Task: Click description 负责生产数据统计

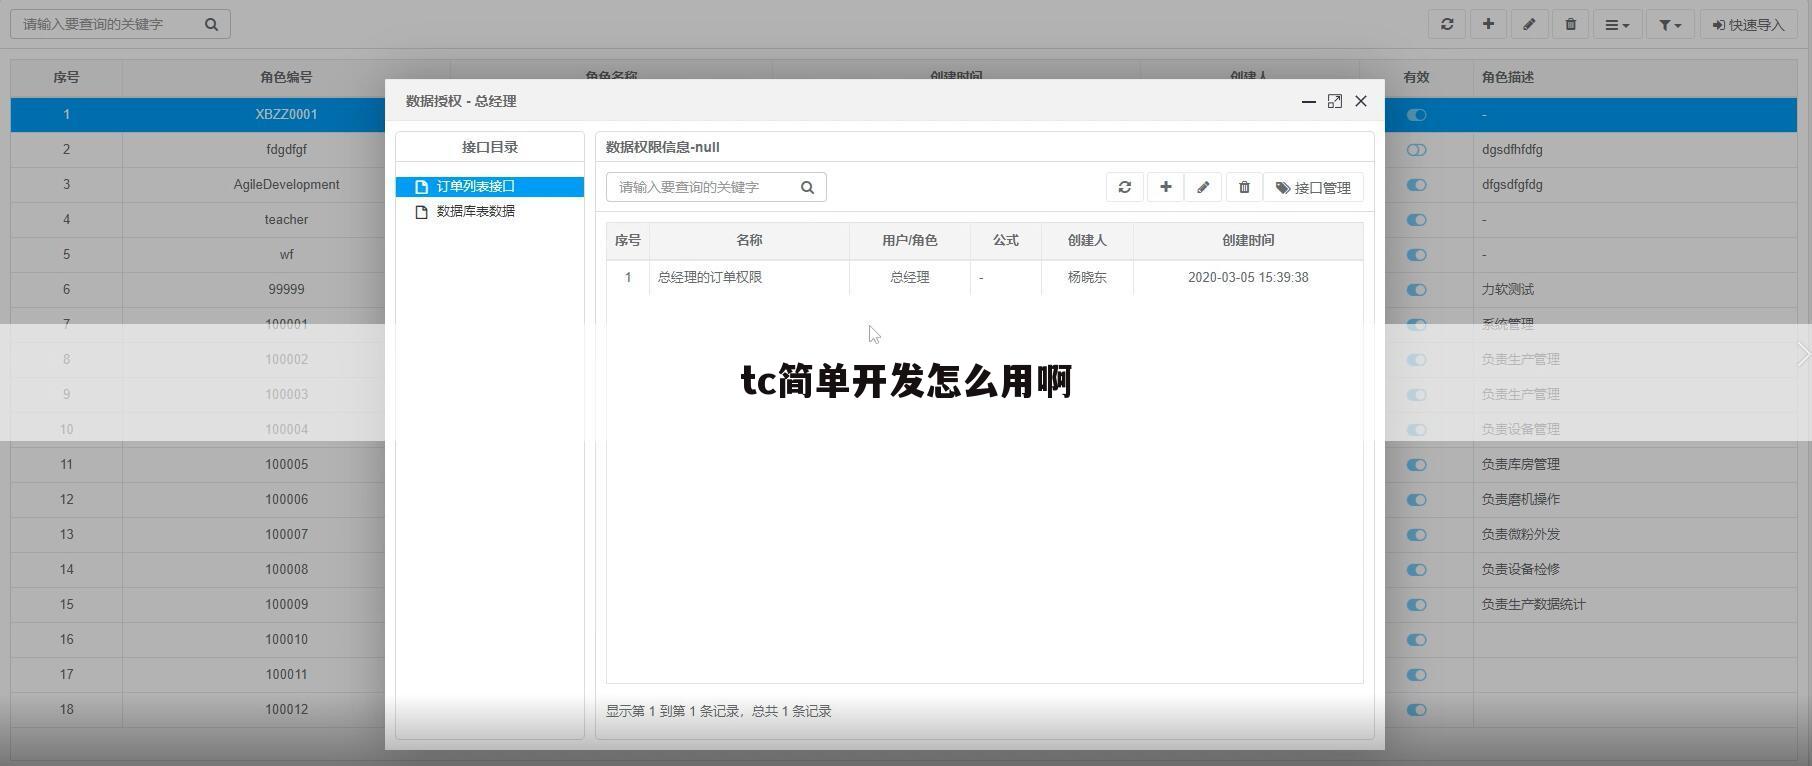Action: click(1533, 604)
